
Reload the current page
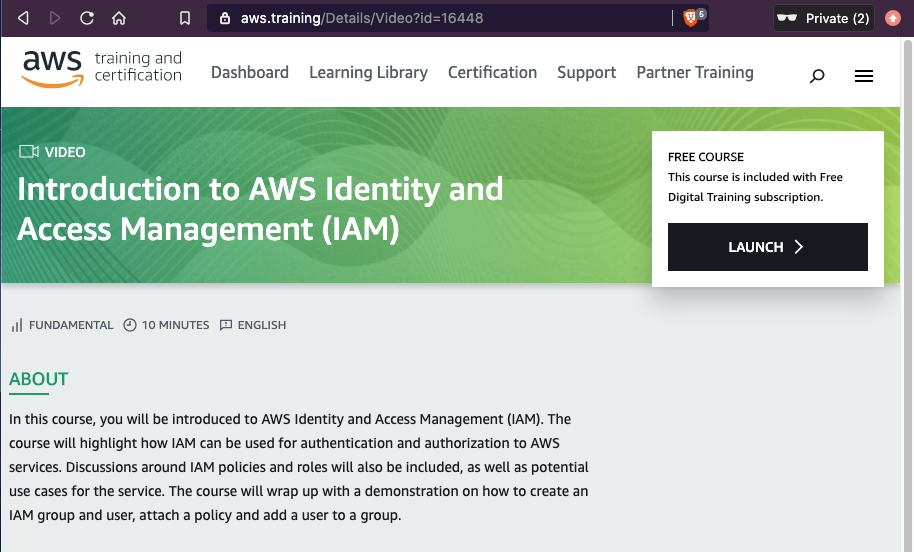87,18
